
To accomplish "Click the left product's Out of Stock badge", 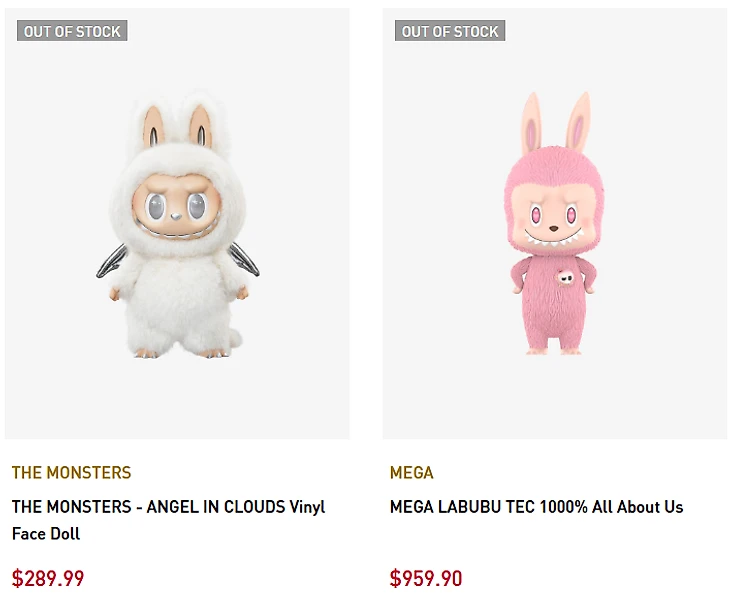I will click(72, 32).
